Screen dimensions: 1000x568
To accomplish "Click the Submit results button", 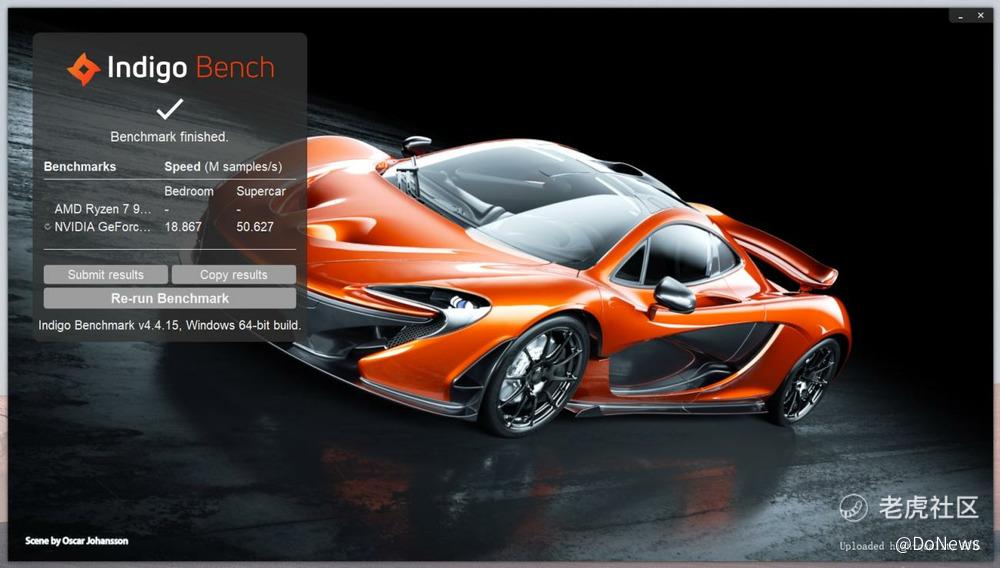I will [106, 275].
